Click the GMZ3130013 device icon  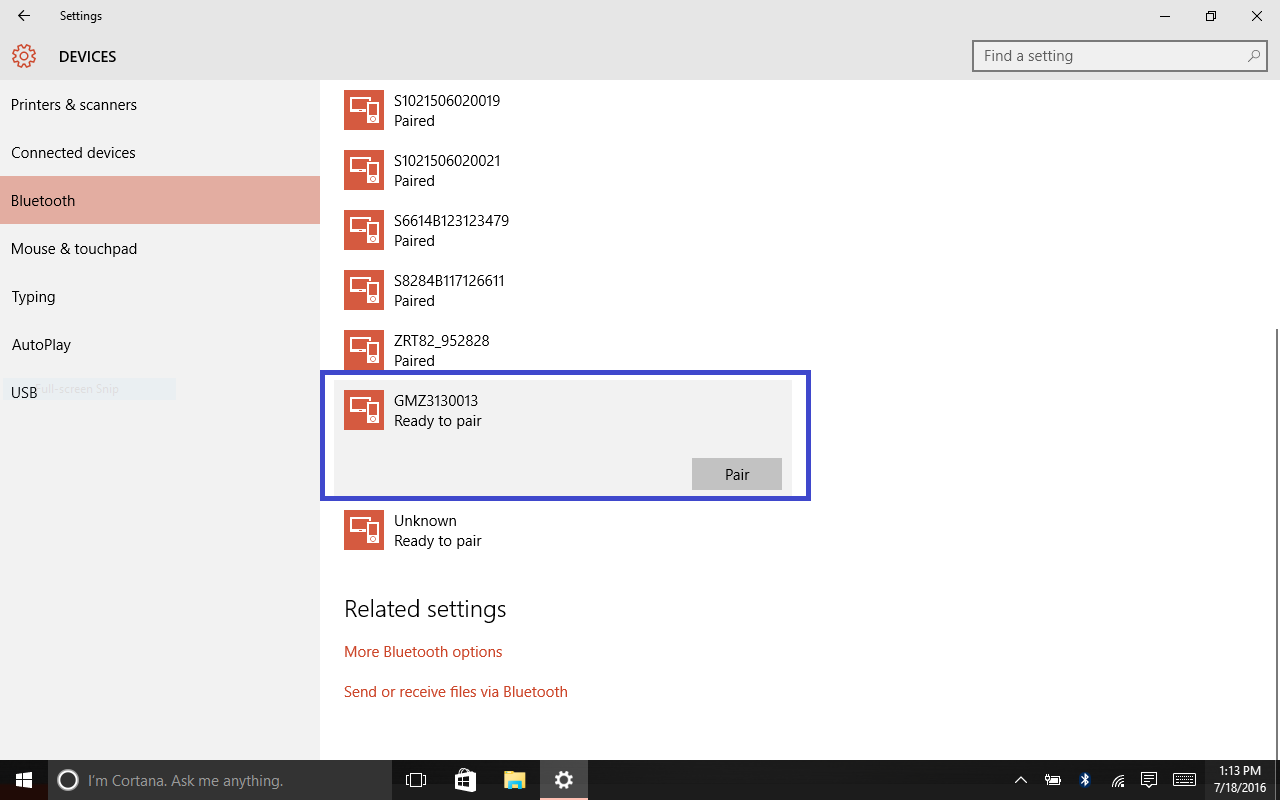point(364,410)
